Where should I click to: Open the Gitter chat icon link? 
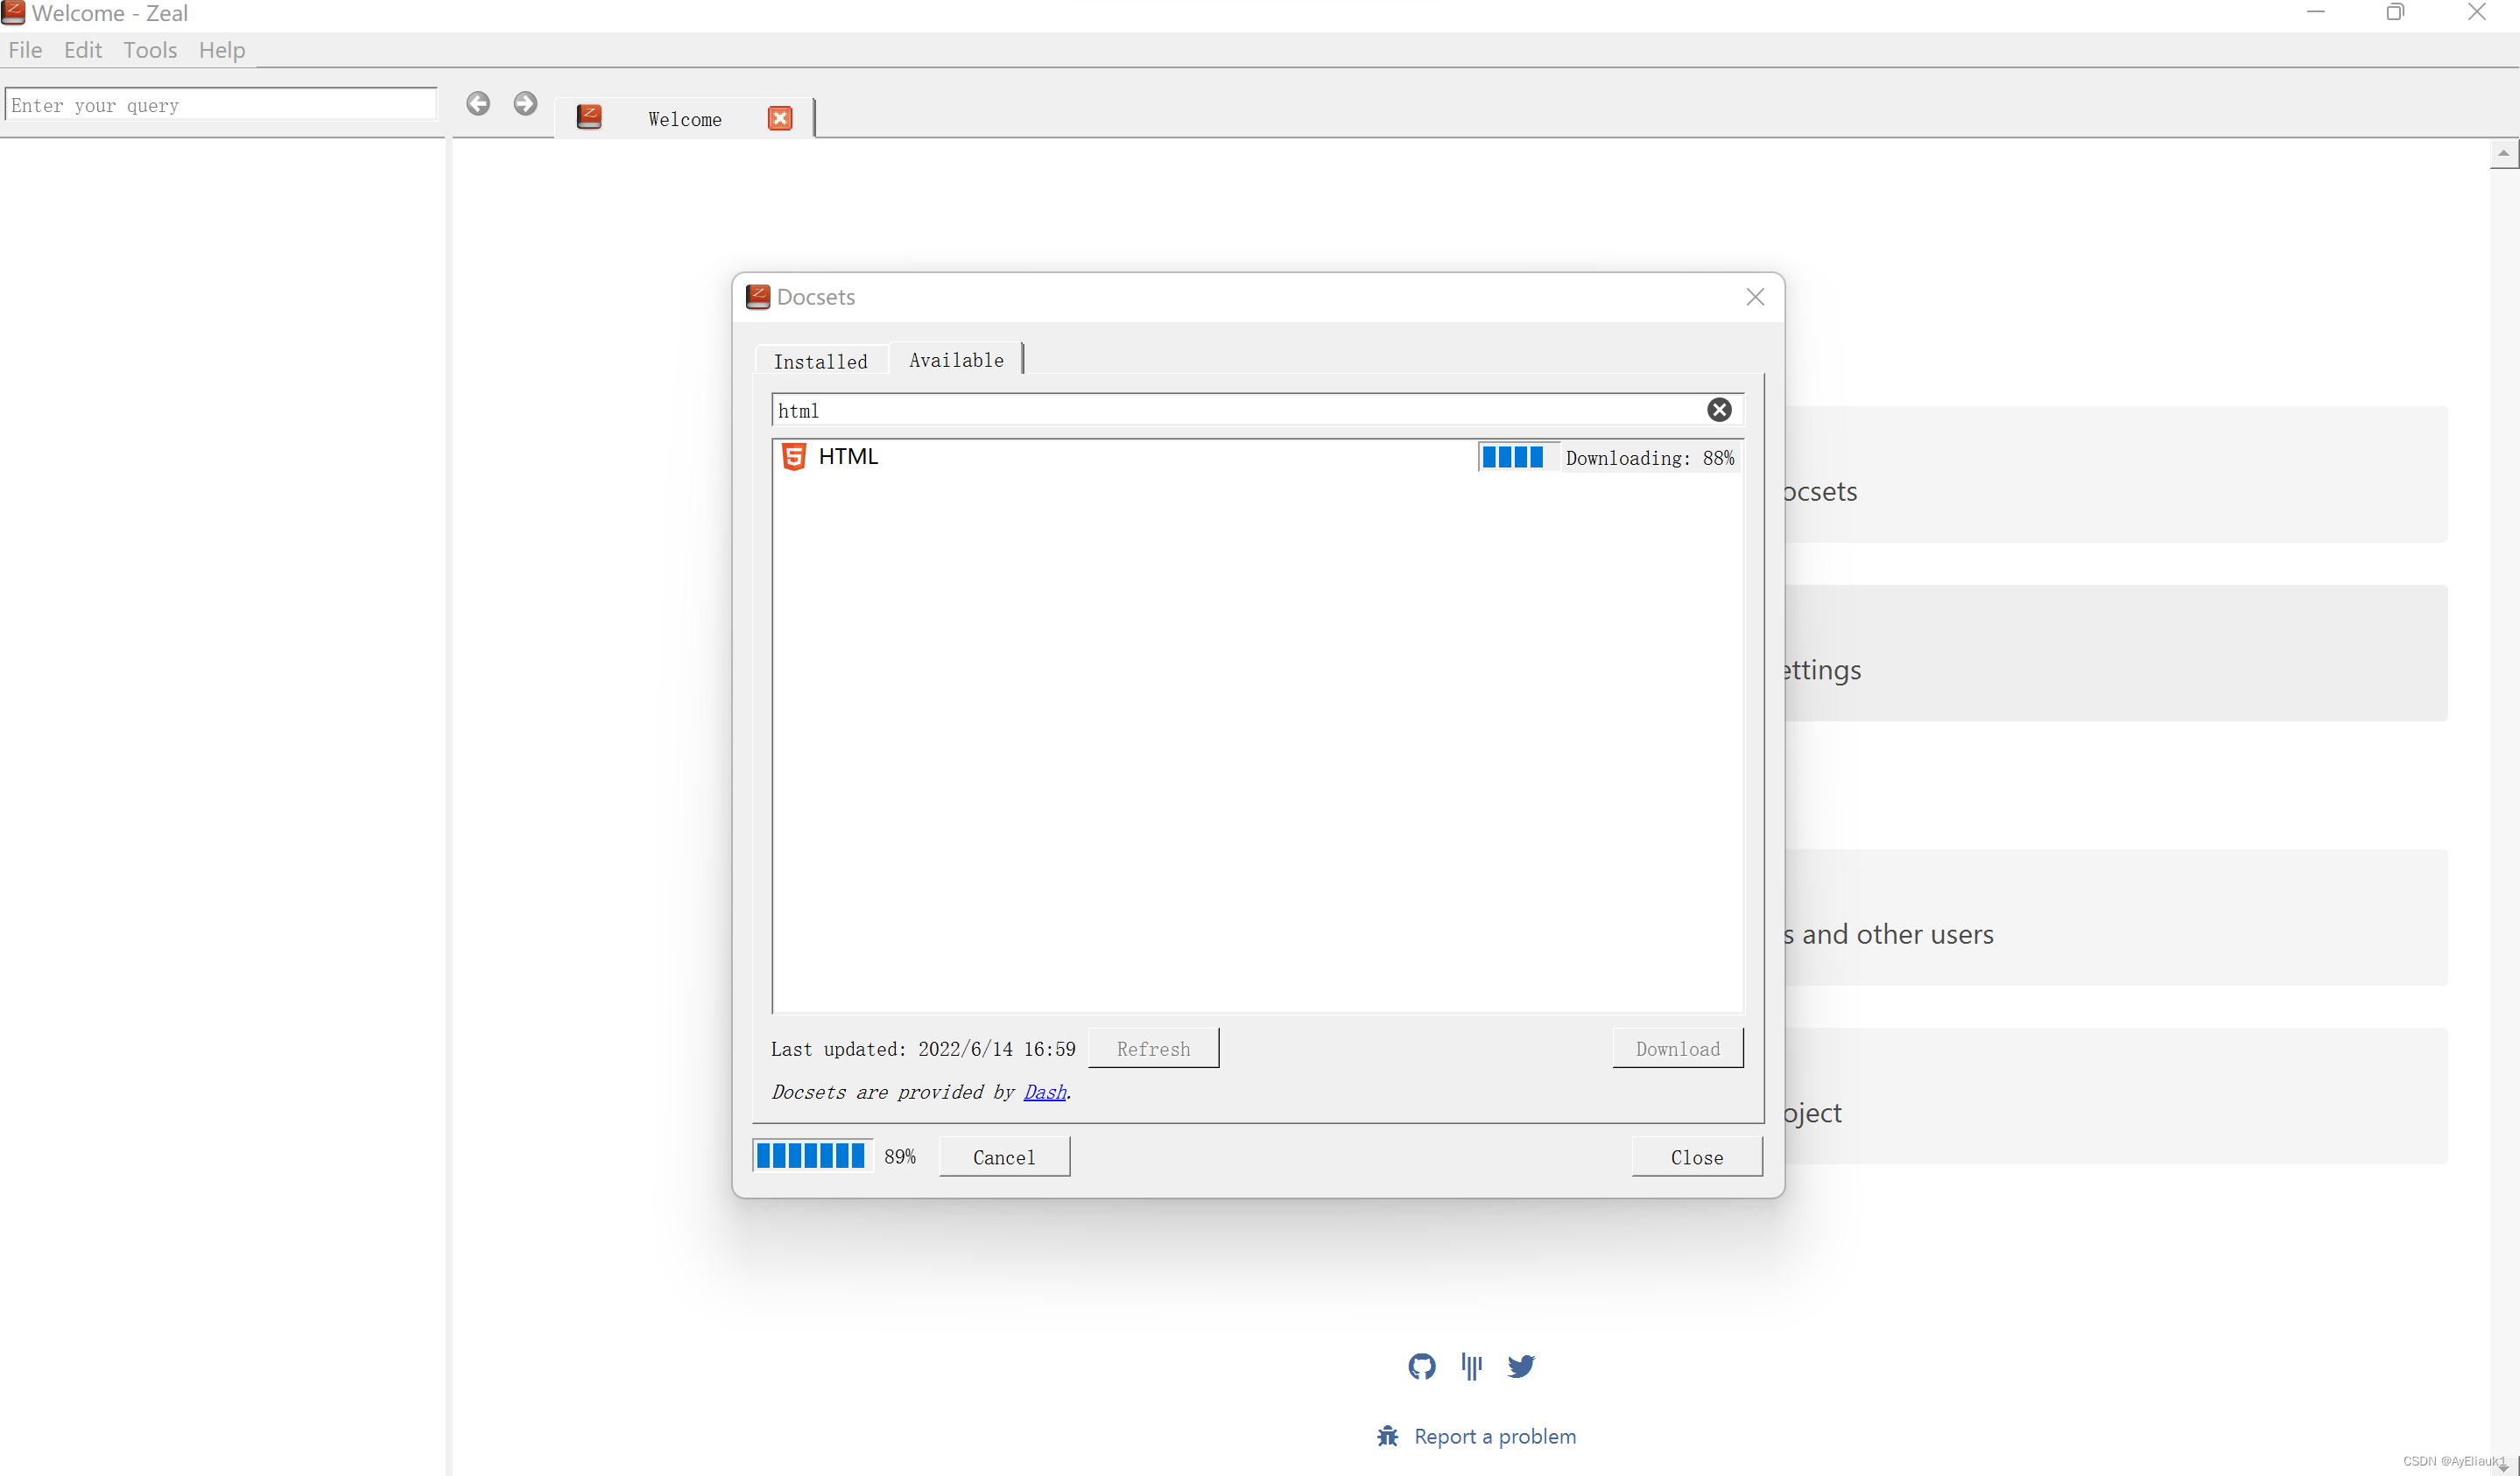[1471, 1366]
